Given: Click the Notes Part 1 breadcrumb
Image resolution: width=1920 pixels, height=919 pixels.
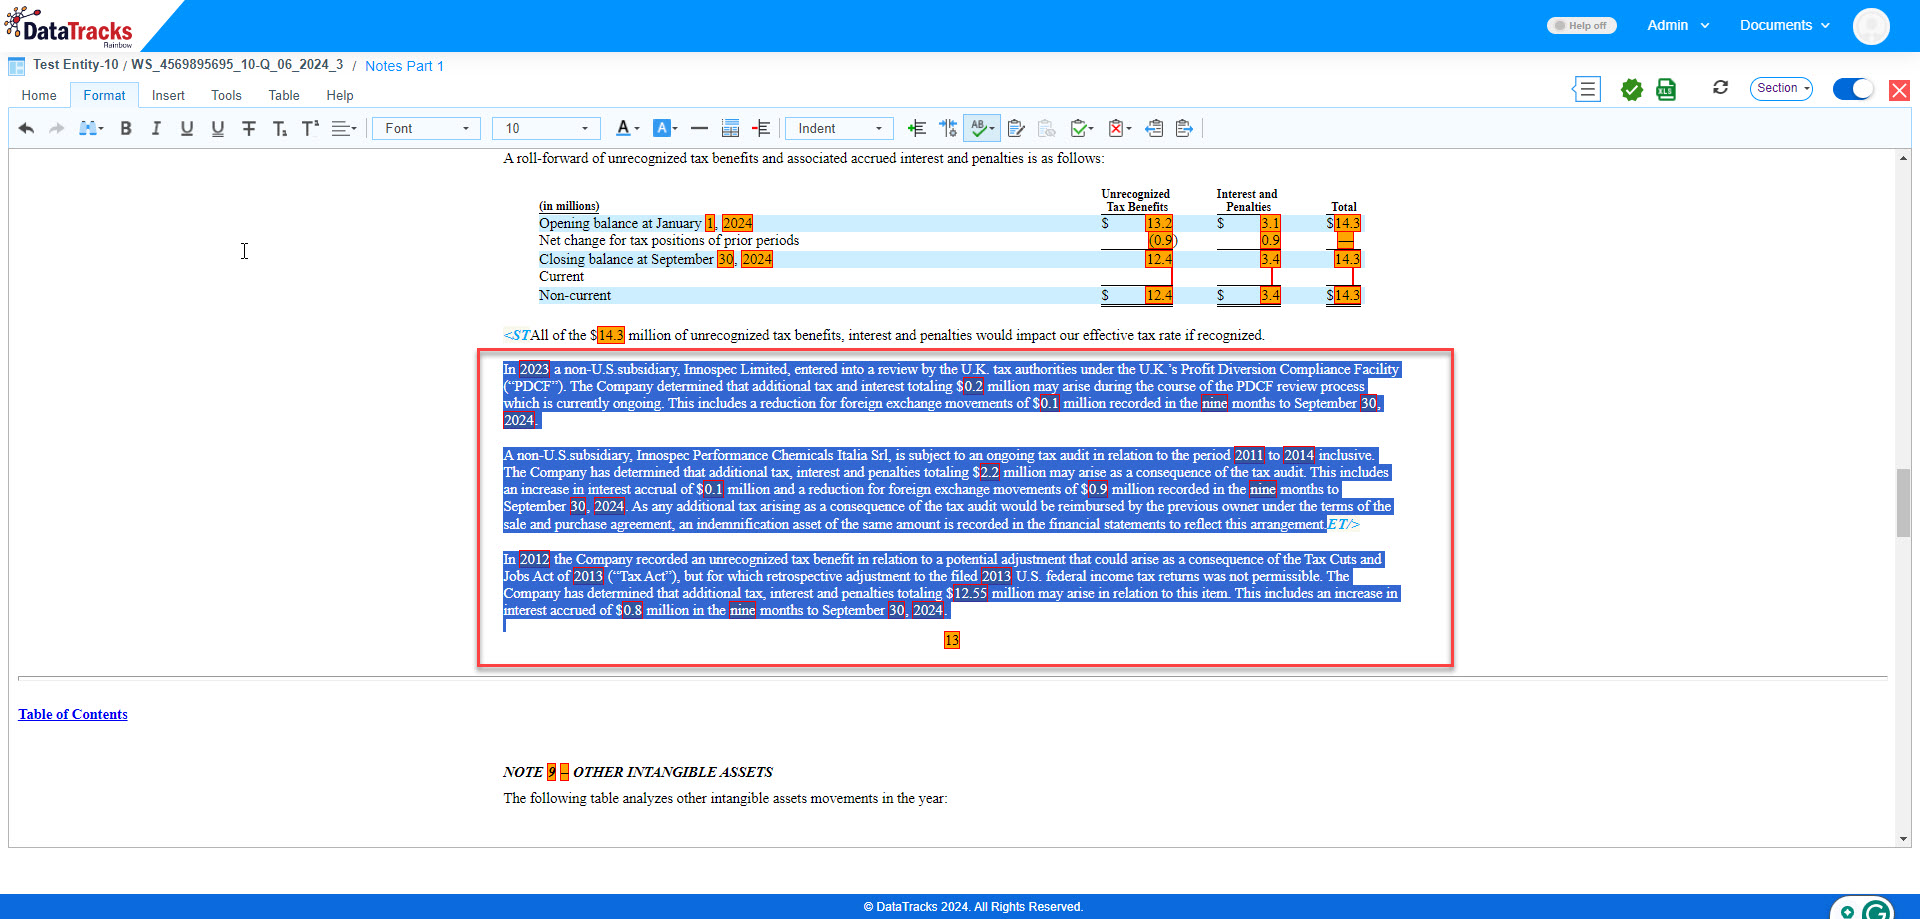Looking at the screenshot, I should [404, 66].
